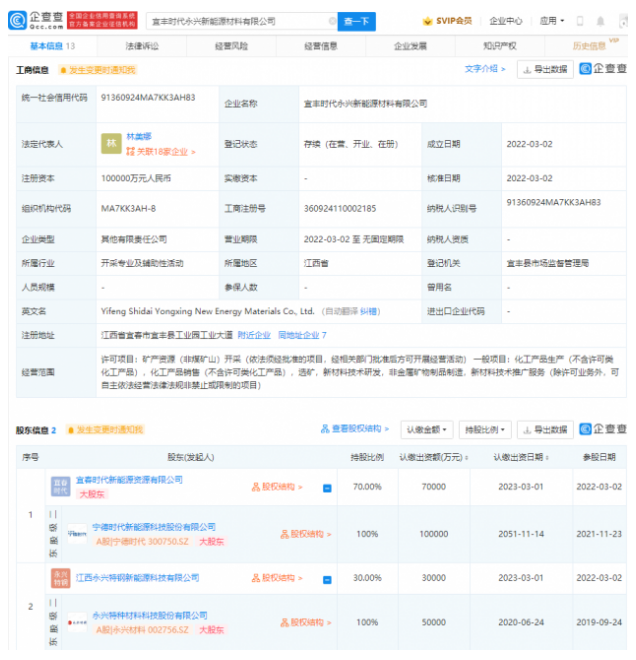This screenshot has width=636, height=660.
Task: Switch to the 法律诉讼 tab
Action: (x=142, y=46)
